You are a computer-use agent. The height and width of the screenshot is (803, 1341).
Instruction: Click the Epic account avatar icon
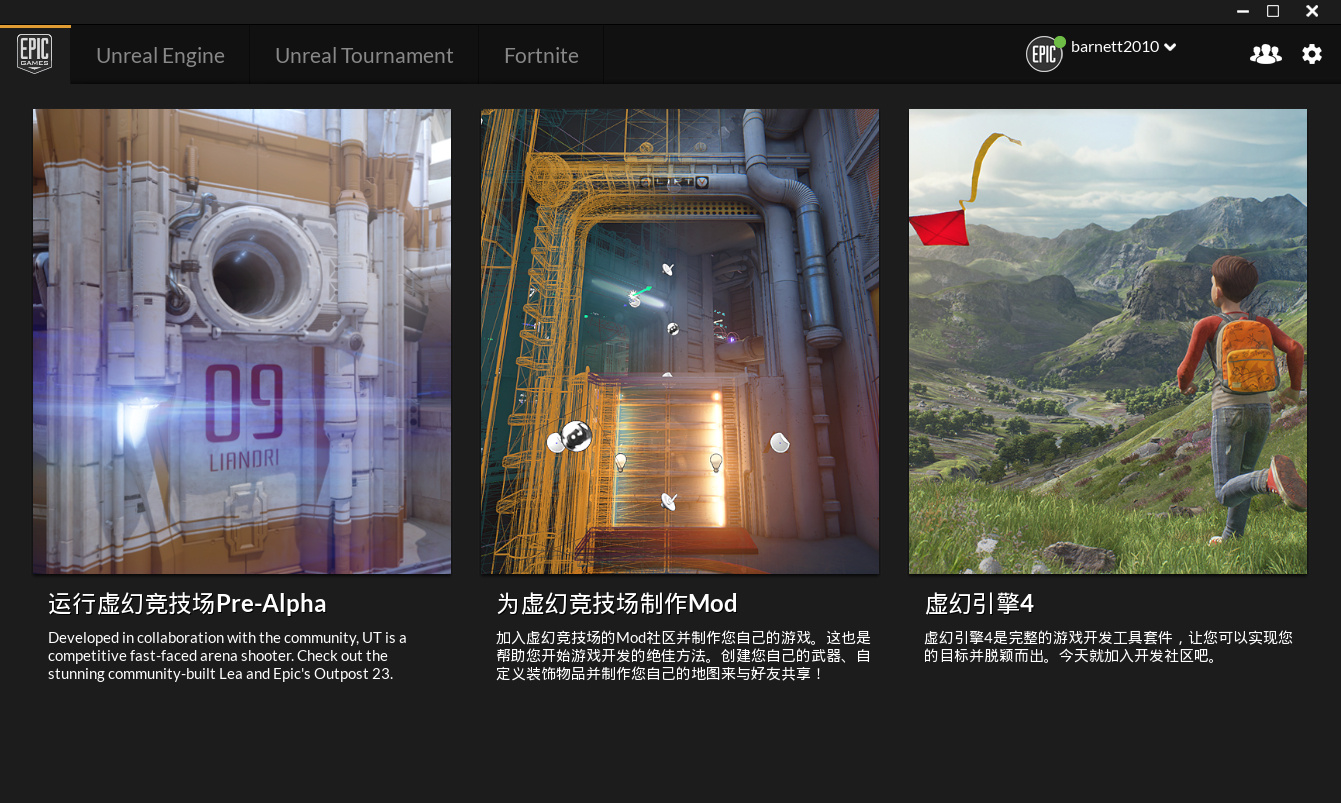click(x=1044, y=54)
